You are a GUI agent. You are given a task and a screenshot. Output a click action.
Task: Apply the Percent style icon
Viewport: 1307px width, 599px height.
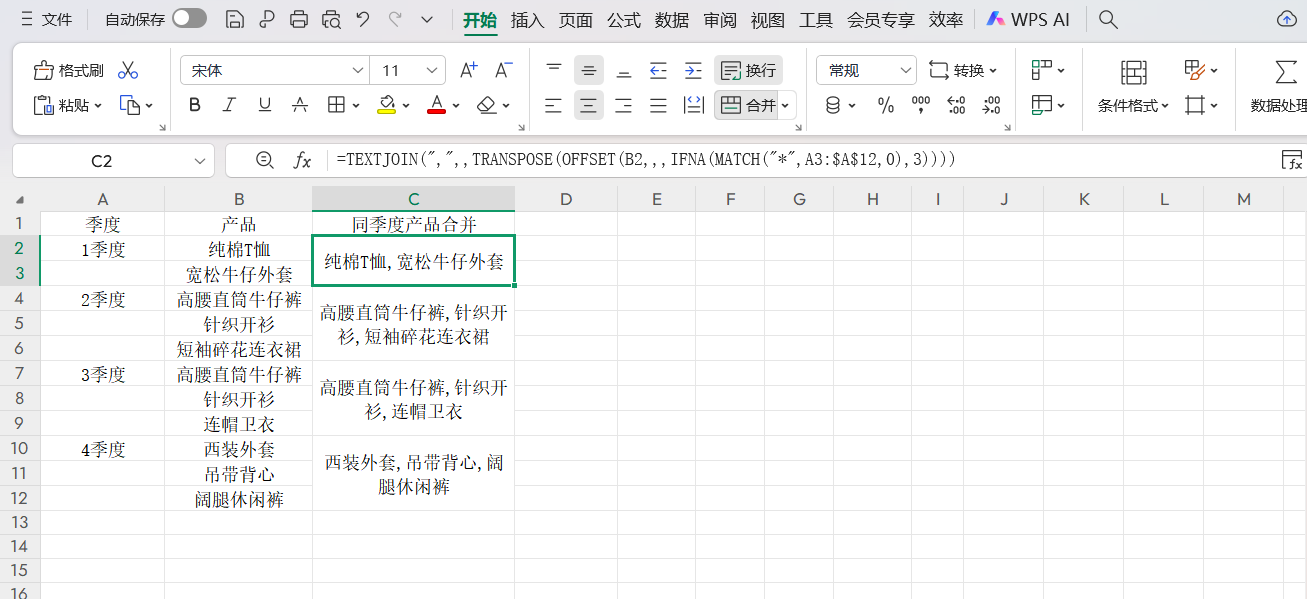[885, 104]
